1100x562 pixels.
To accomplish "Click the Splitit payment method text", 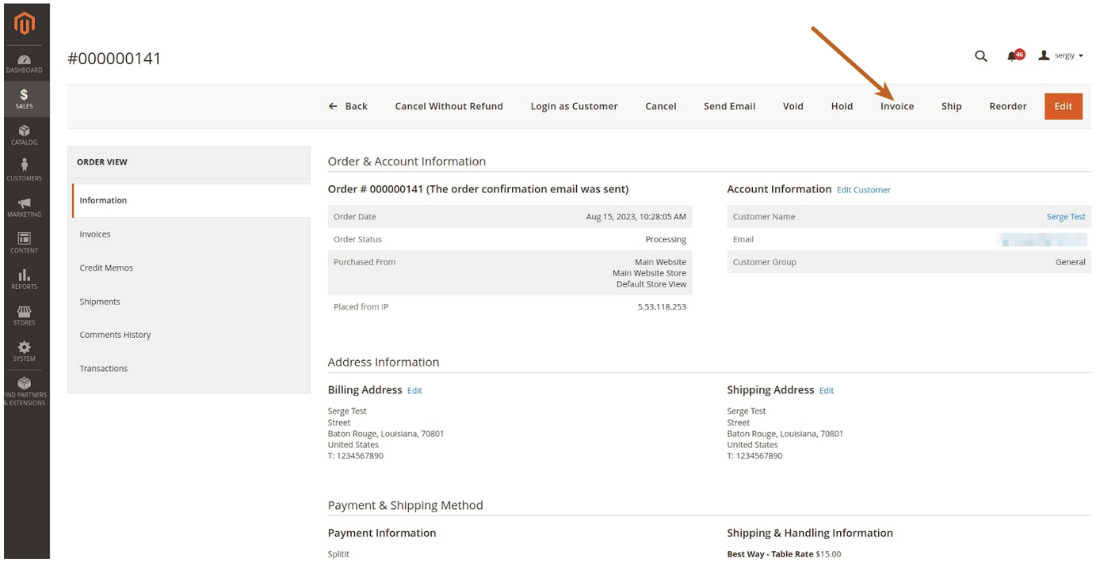I will 338,554.
